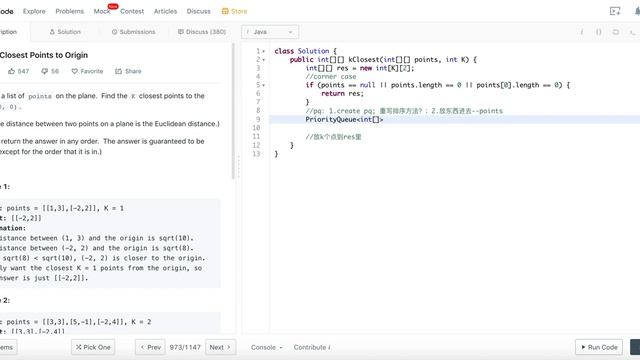Click the empty line 10 in editor
The width and height of the screenshot is (640, 360).
(x=454, y=128)
